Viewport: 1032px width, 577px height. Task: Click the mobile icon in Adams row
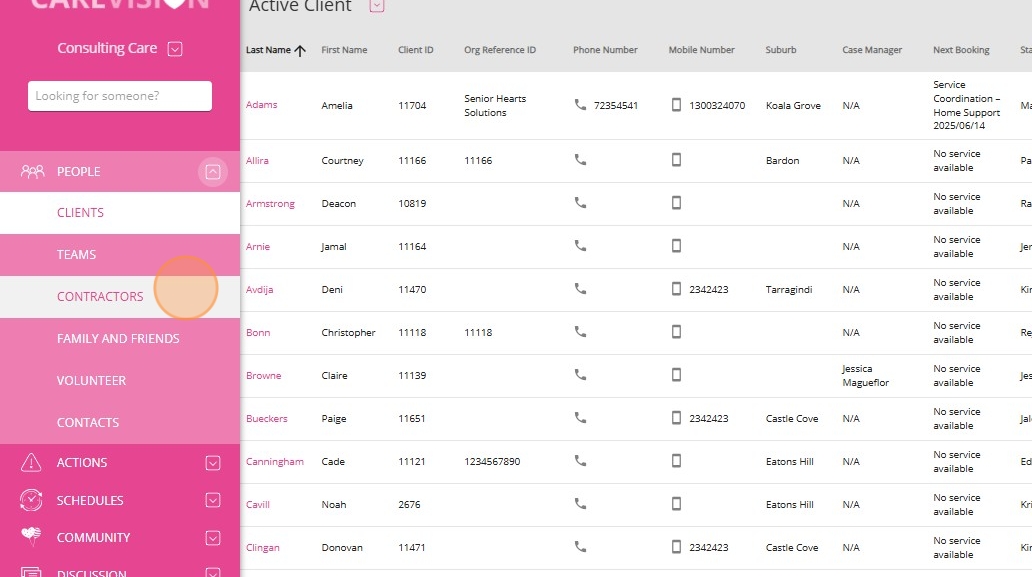676,105
